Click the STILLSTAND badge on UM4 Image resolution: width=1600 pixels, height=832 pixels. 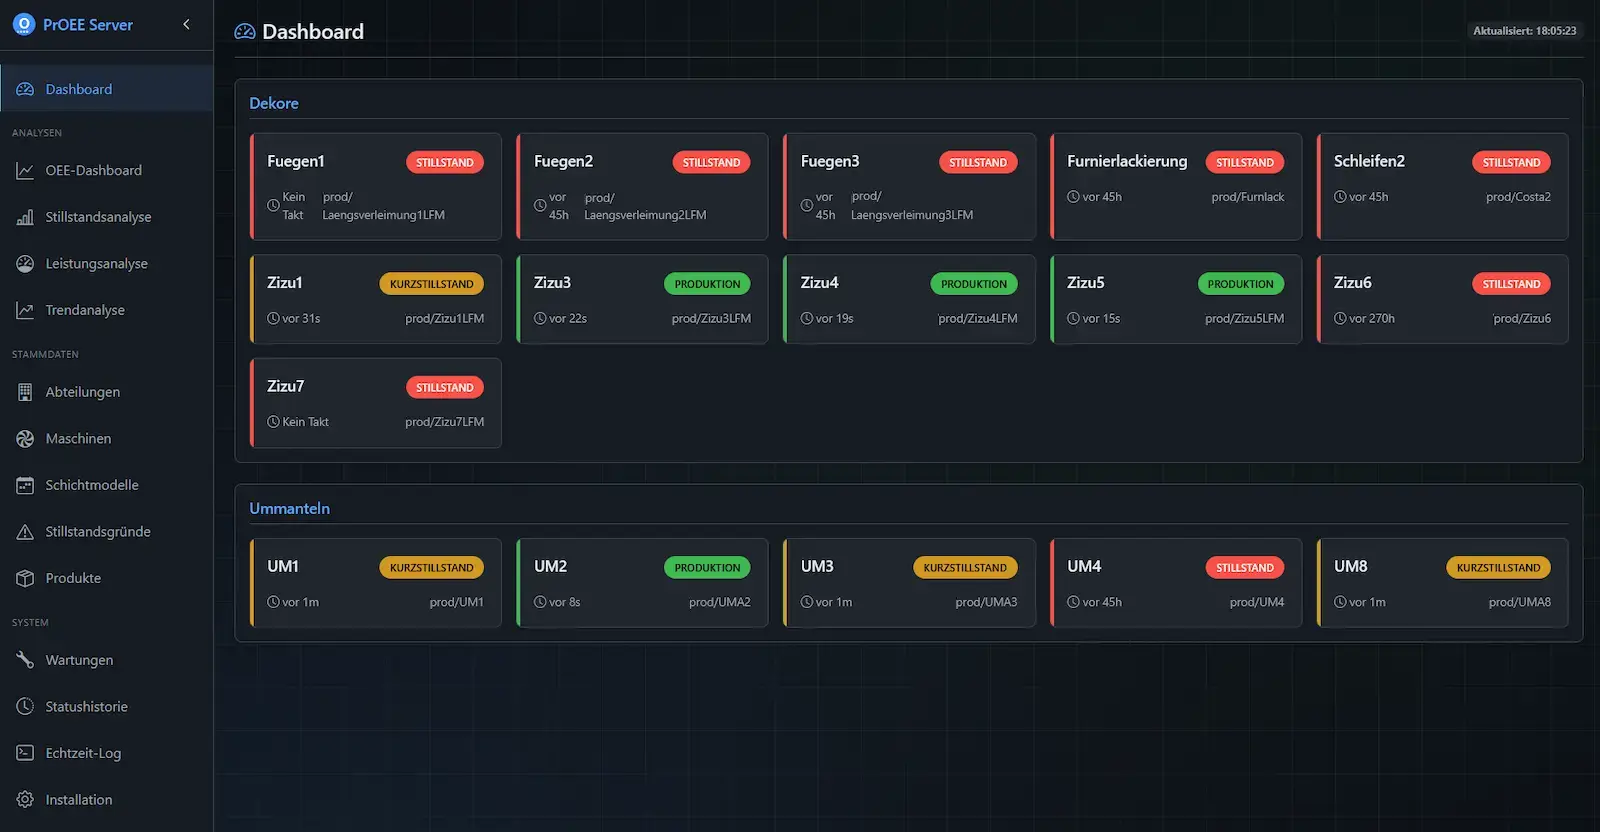coord(1245,567)
